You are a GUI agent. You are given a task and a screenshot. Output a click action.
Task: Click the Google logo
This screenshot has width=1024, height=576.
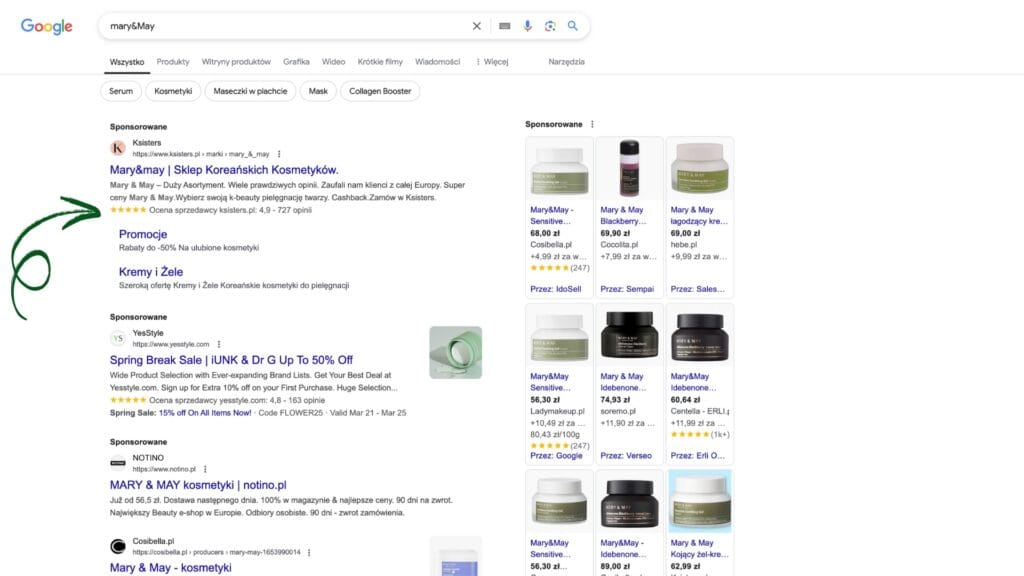[x=46, y=25]
